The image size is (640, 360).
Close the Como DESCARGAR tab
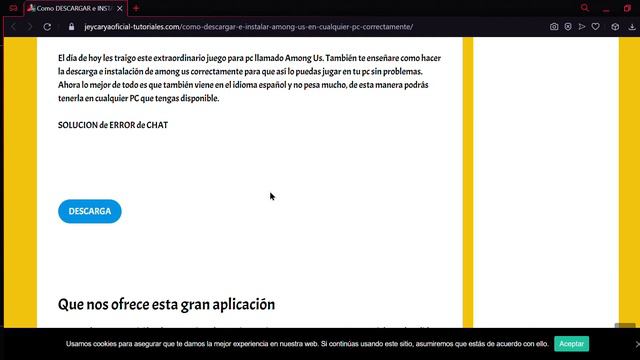(120, 8)
